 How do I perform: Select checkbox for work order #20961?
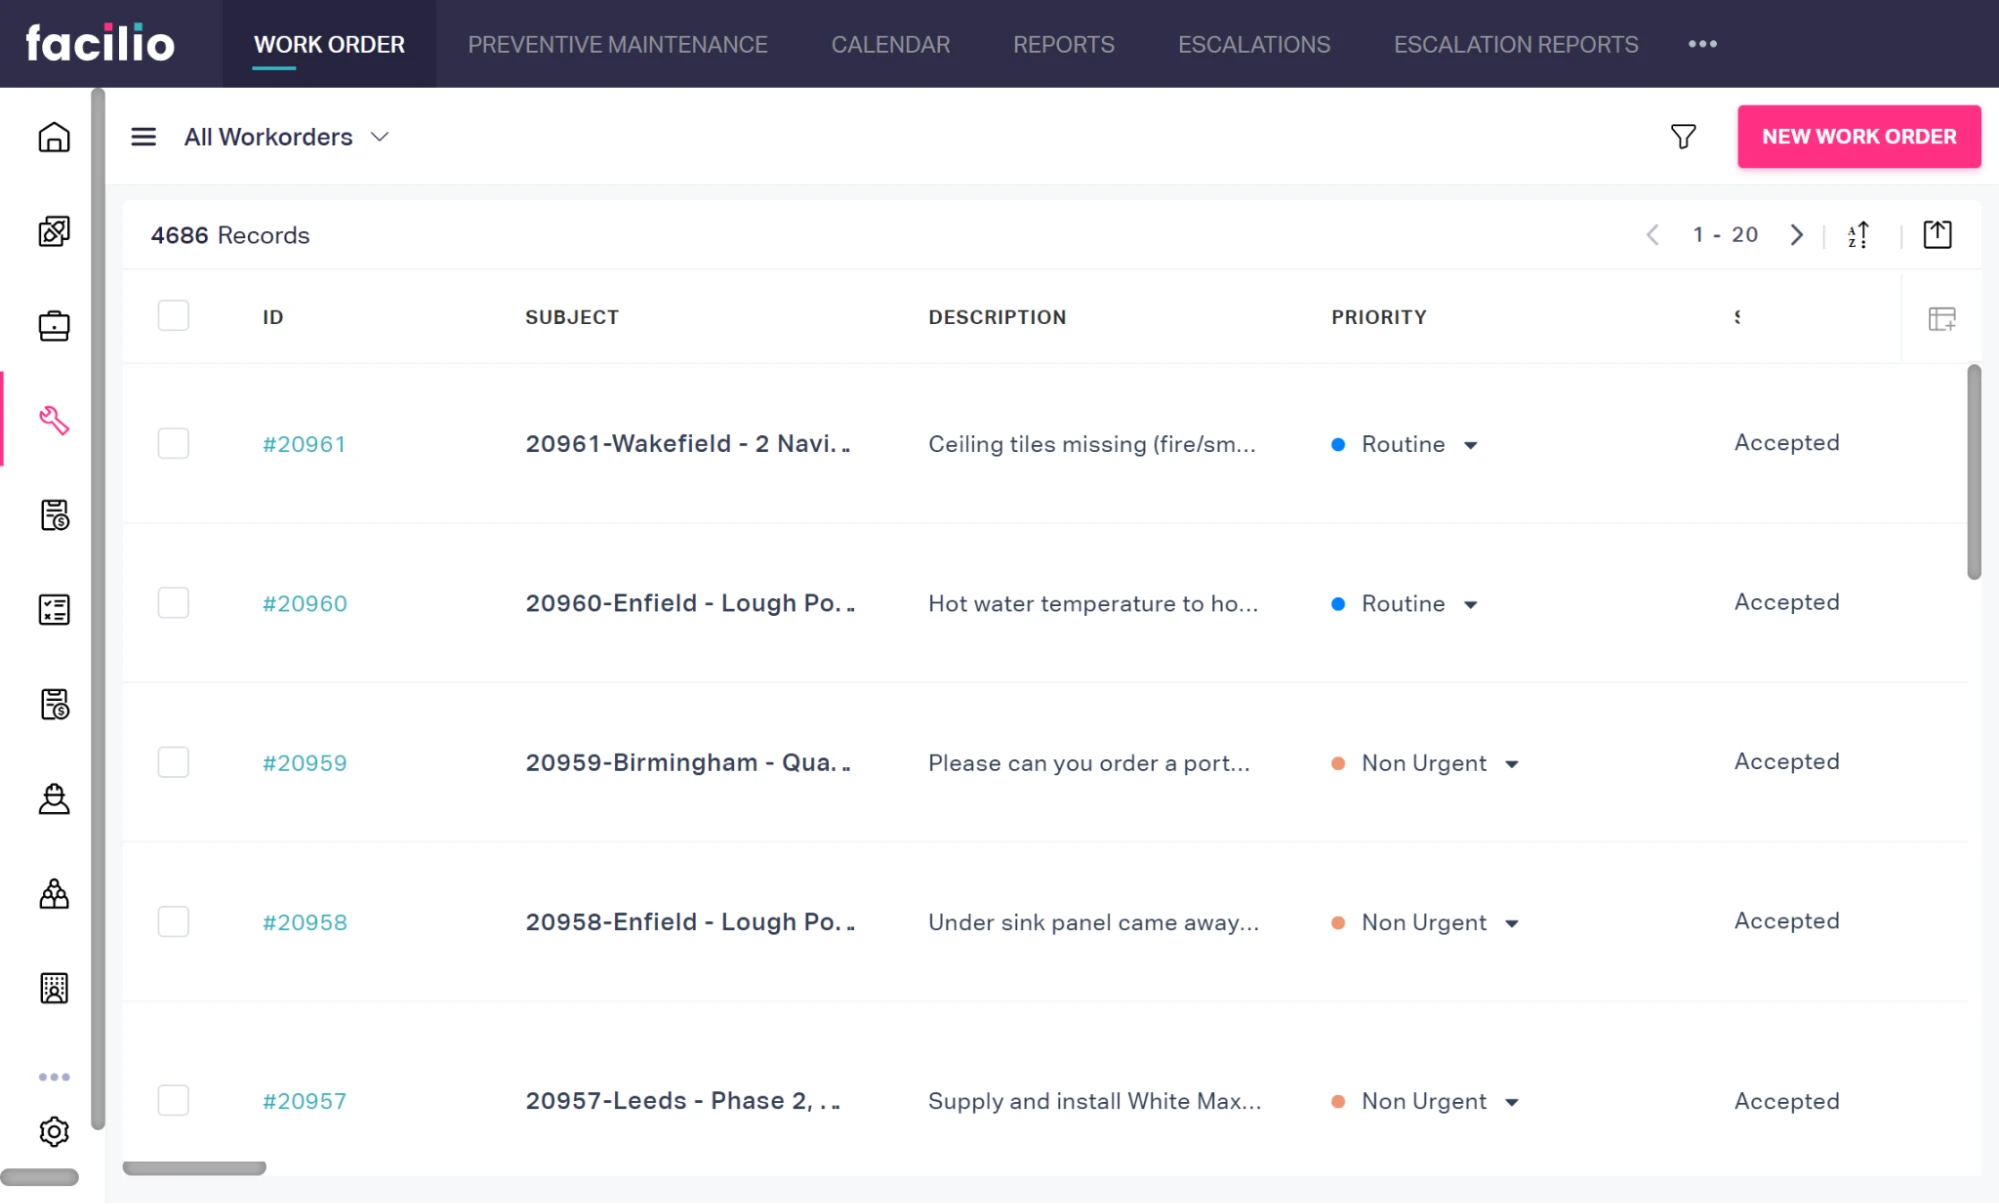pyautogui.click(x=173, y=443)
